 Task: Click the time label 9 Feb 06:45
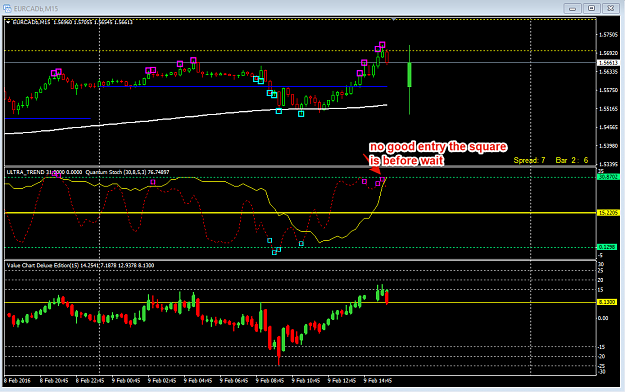coord(234,381)
